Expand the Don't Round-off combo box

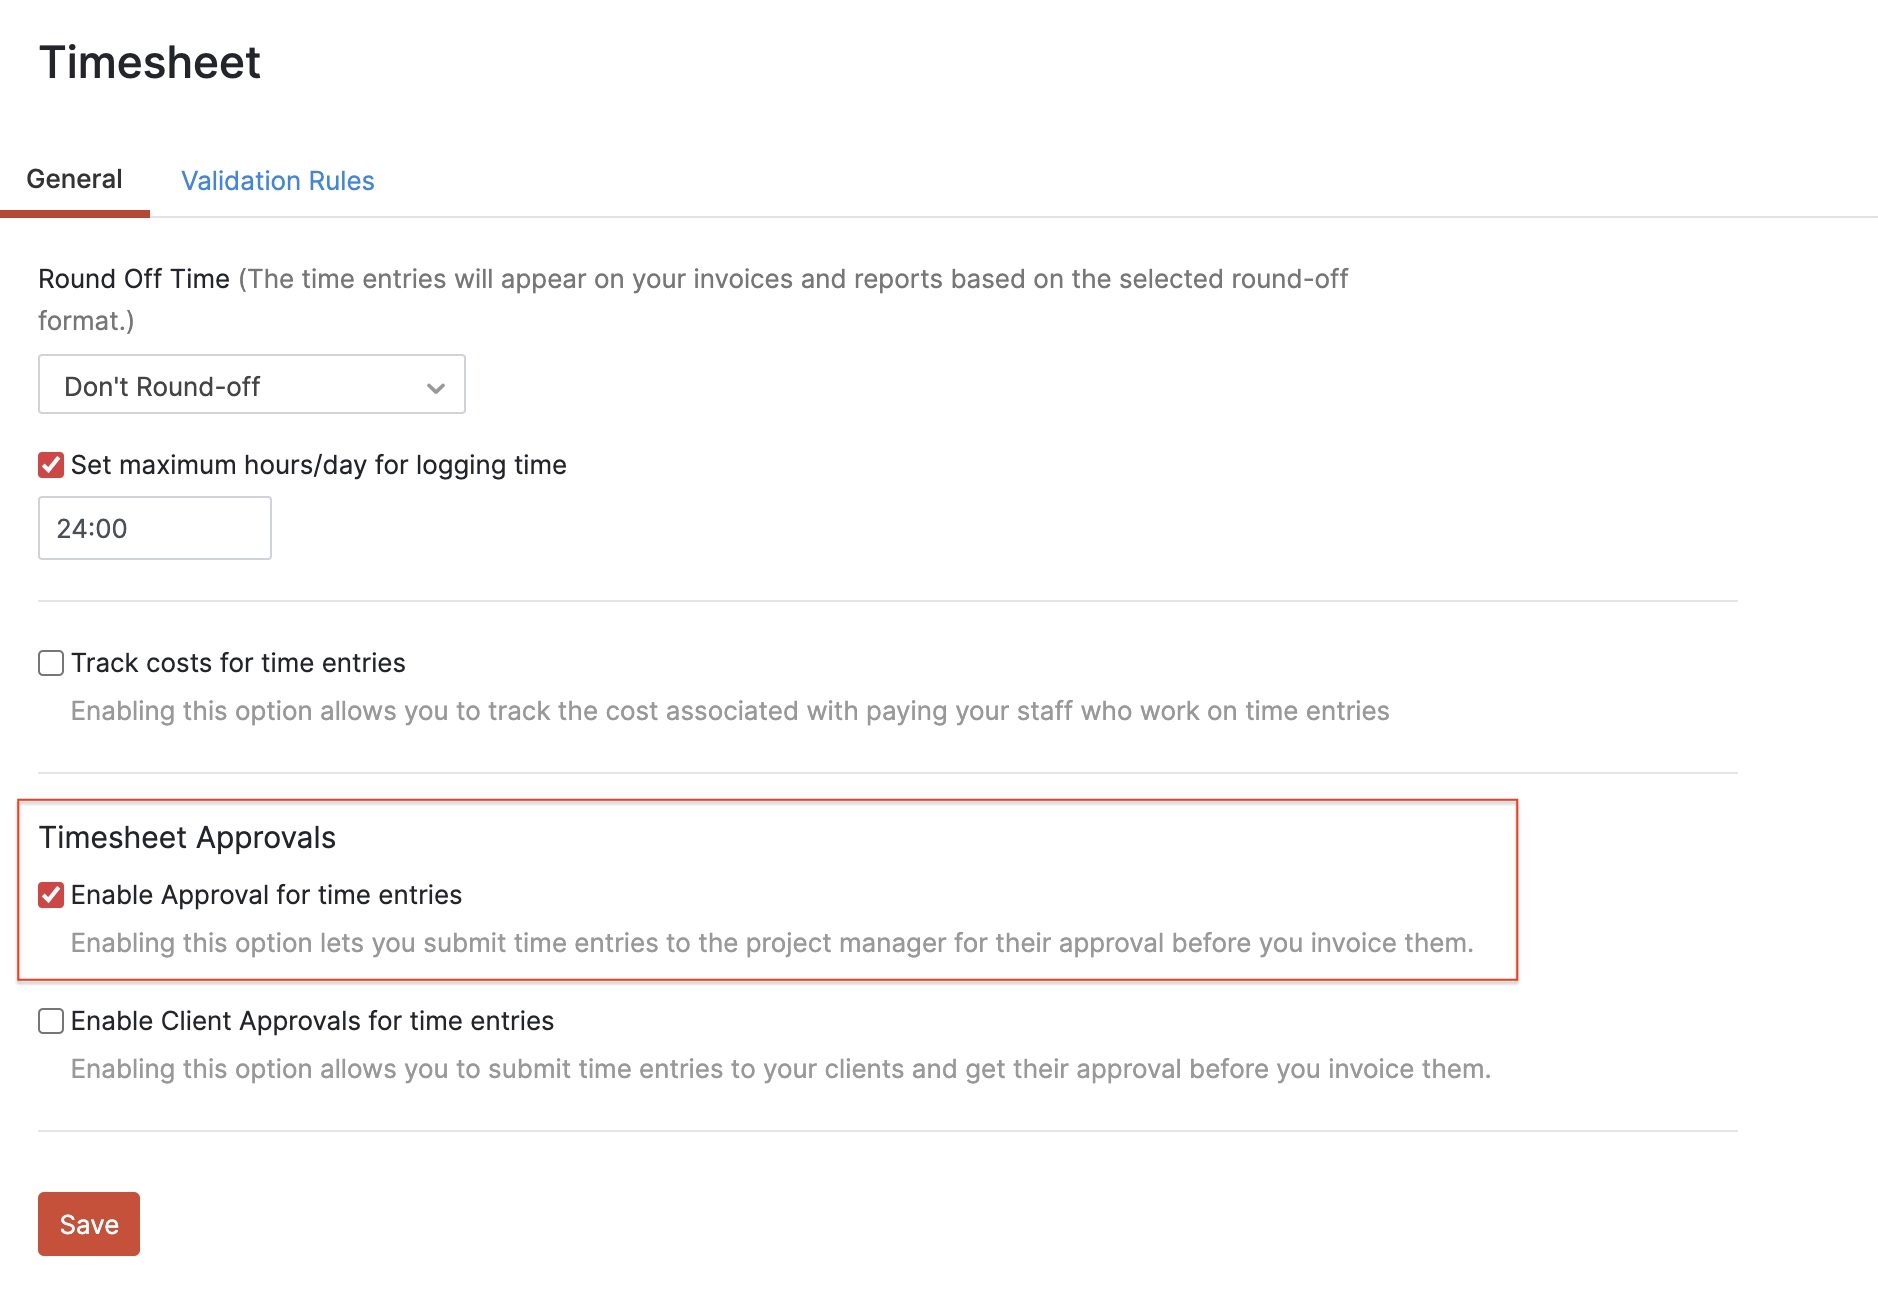point(250,385)
